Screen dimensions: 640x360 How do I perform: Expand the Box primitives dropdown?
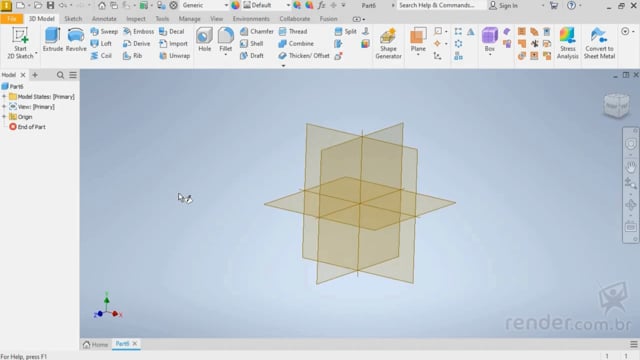(490, 55)
